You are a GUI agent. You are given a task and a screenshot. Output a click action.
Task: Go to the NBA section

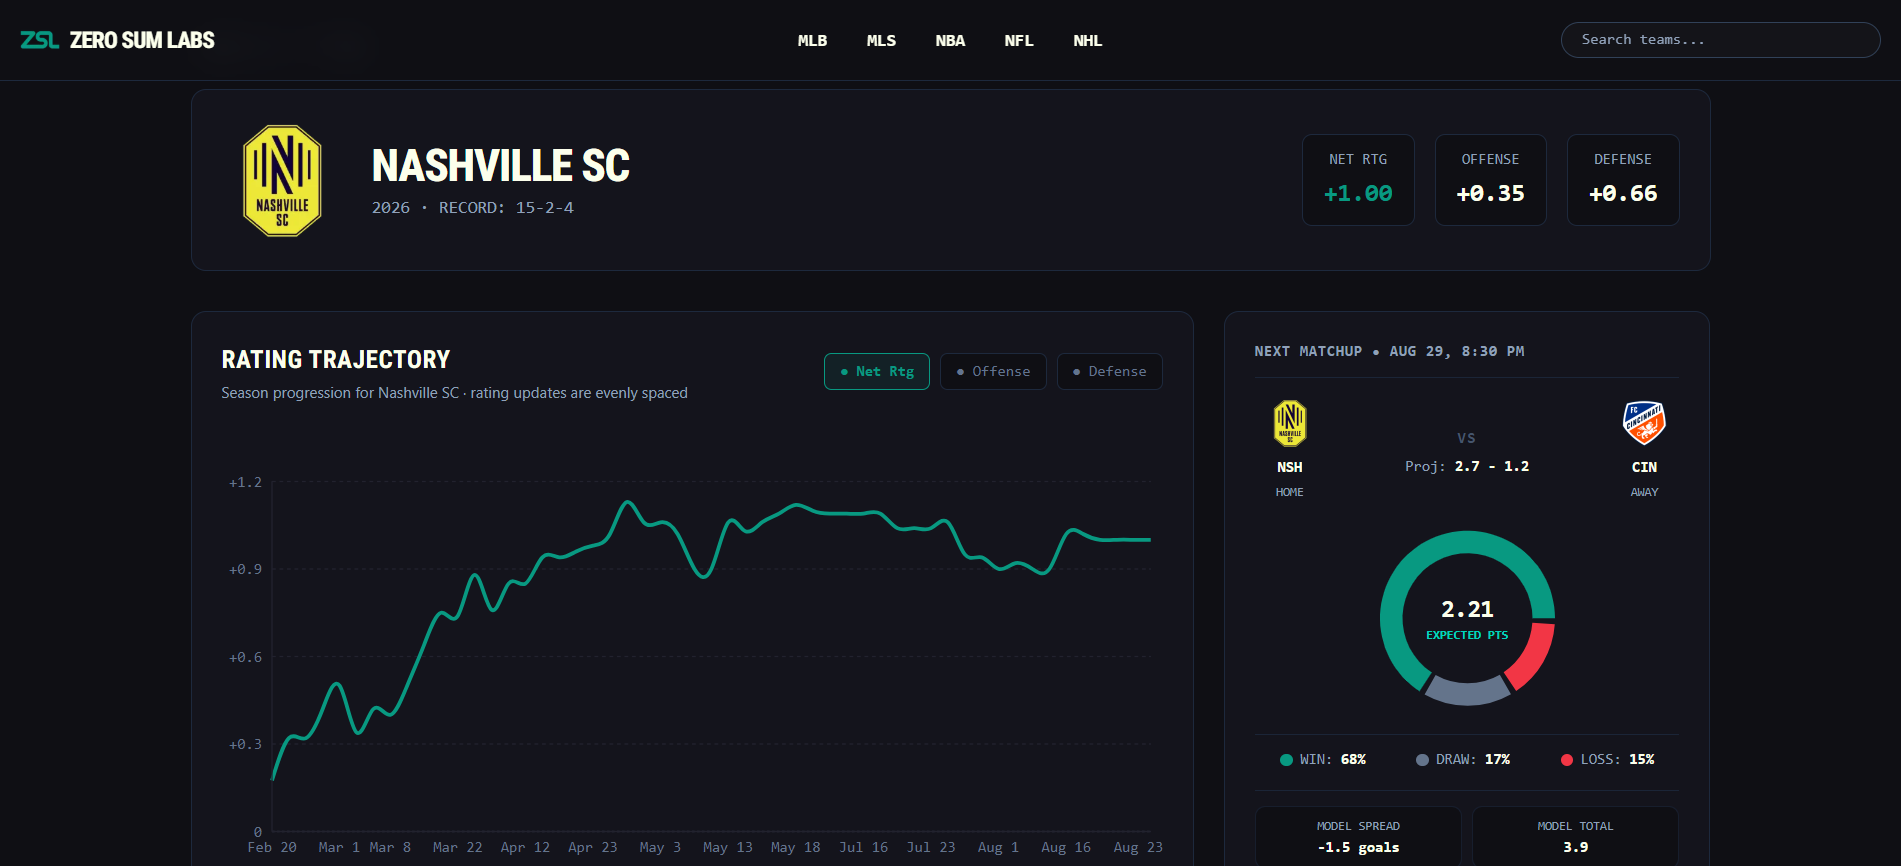tap(950, 41)
